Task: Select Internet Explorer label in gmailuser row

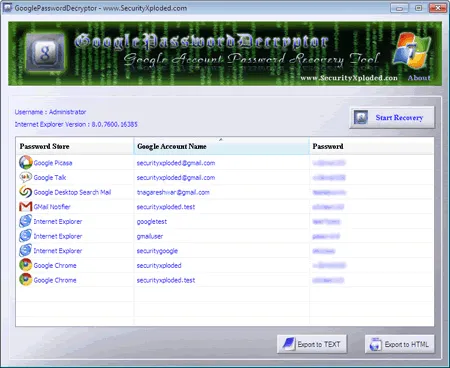Action: pos(58,236)
